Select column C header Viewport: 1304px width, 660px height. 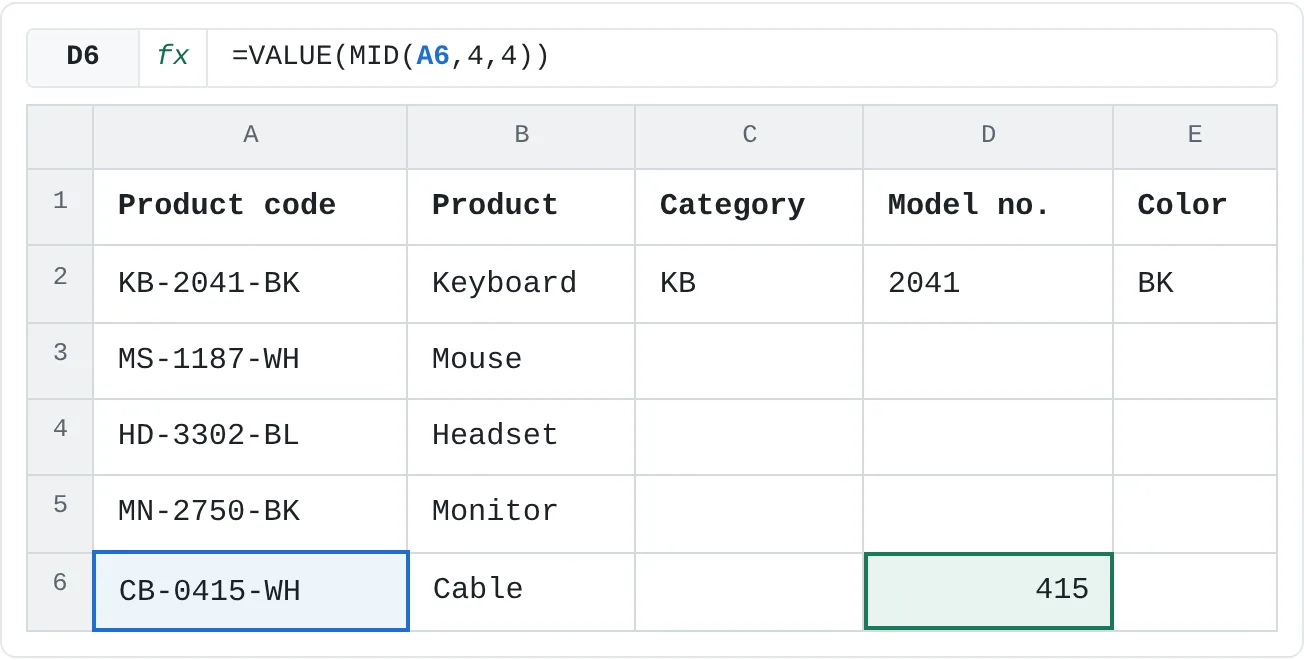click(x=749, y=136)
